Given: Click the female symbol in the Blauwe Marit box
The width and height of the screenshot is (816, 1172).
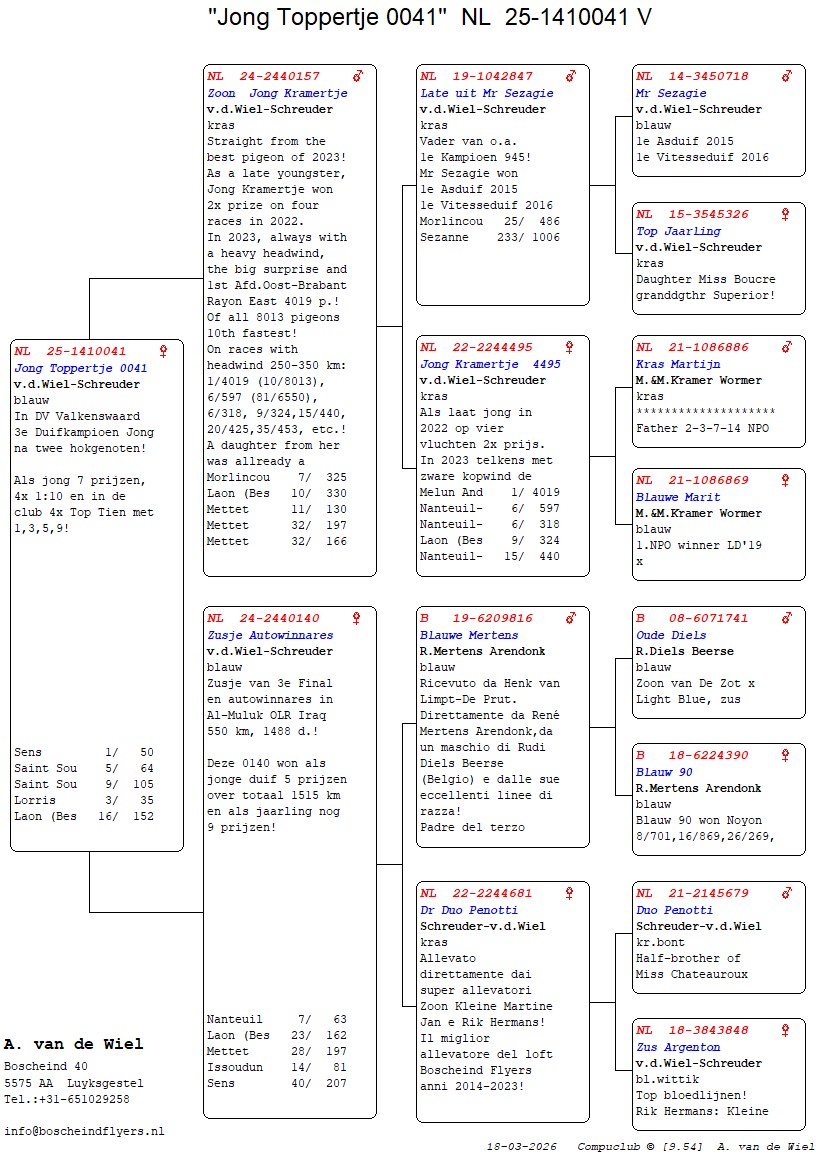Looking at the screenshot, I should coord(786,480).
